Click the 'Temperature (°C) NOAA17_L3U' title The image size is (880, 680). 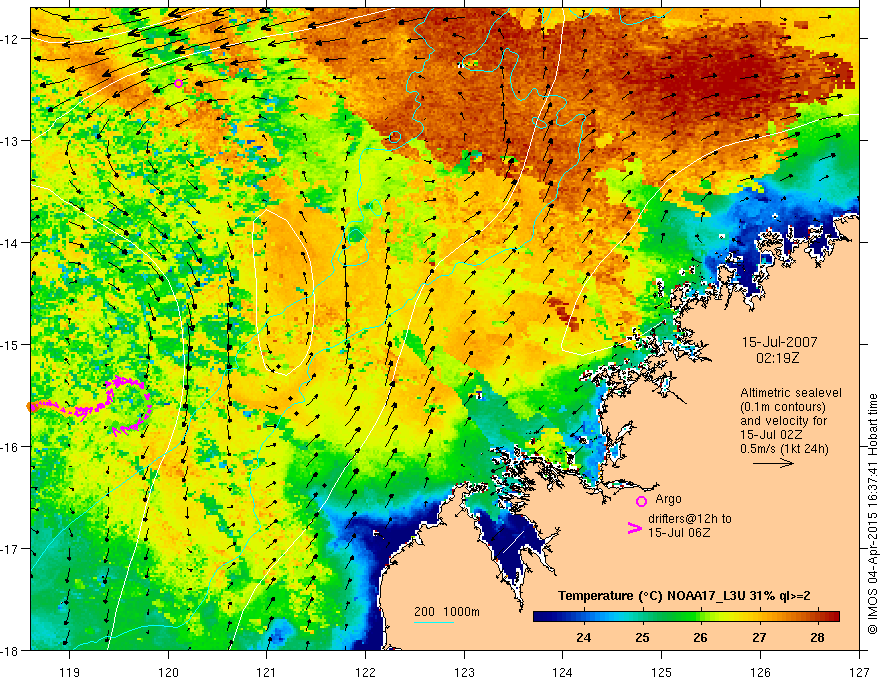tap(651, 595)
